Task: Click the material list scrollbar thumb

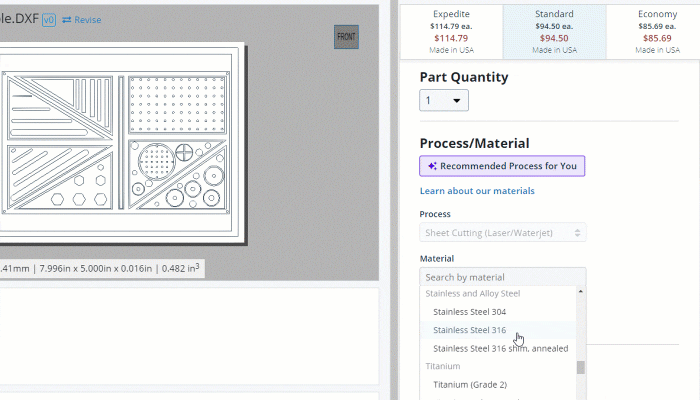Action: [581, 367]
